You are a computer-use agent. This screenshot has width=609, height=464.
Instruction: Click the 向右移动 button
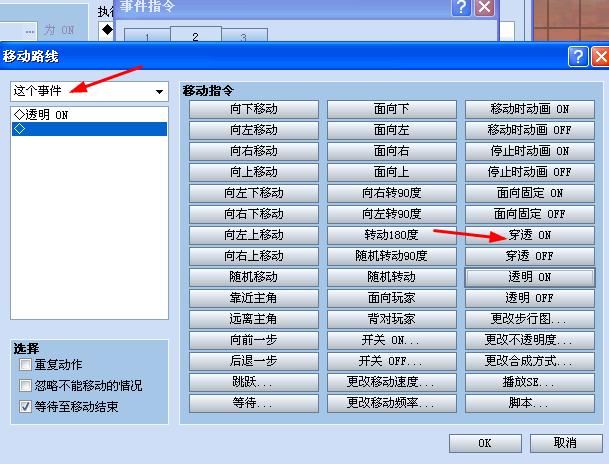coord(254,151)
